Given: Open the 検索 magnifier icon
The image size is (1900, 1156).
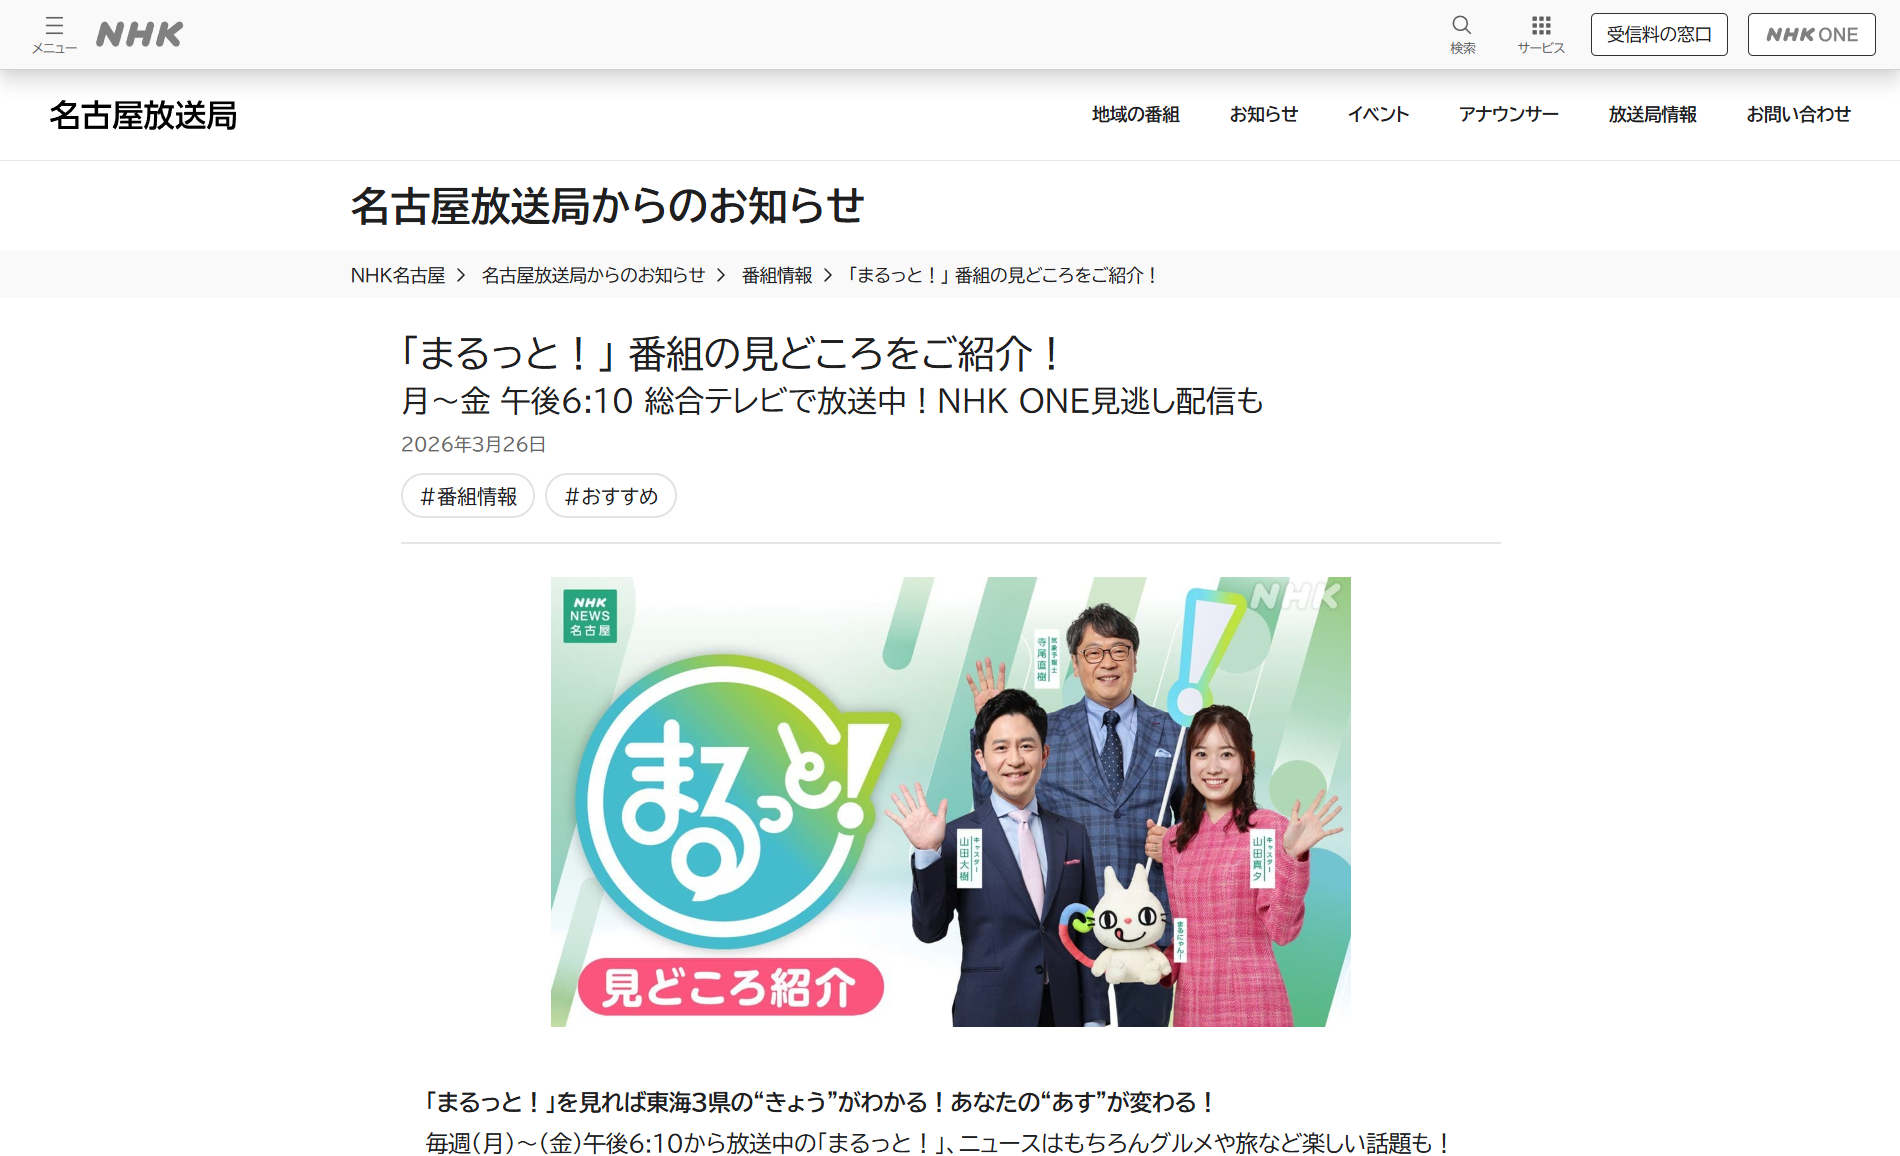Looking at the screenshot, I should point(1462,35).
